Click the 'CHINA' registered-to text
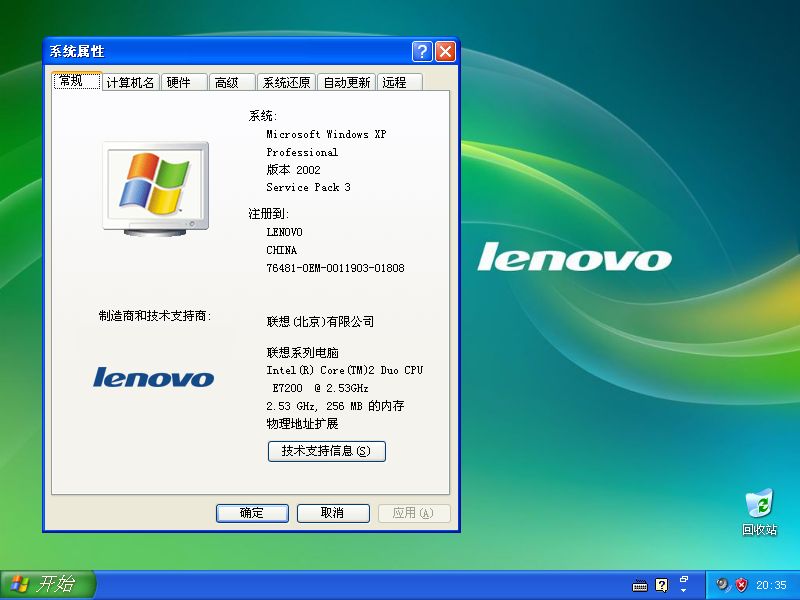The width and height of the screenshot is (800, 600). tap(281, 250)
